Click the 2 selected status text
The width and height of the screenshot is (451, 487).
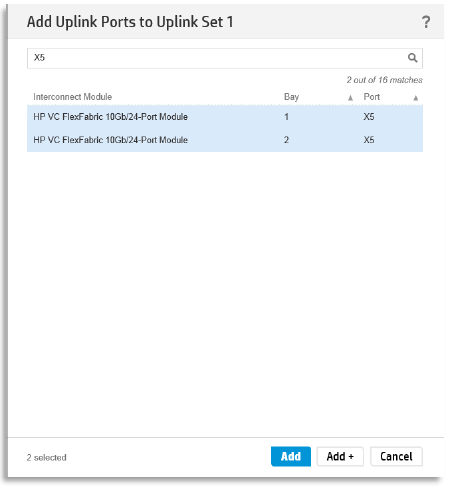tap(47, 458)
